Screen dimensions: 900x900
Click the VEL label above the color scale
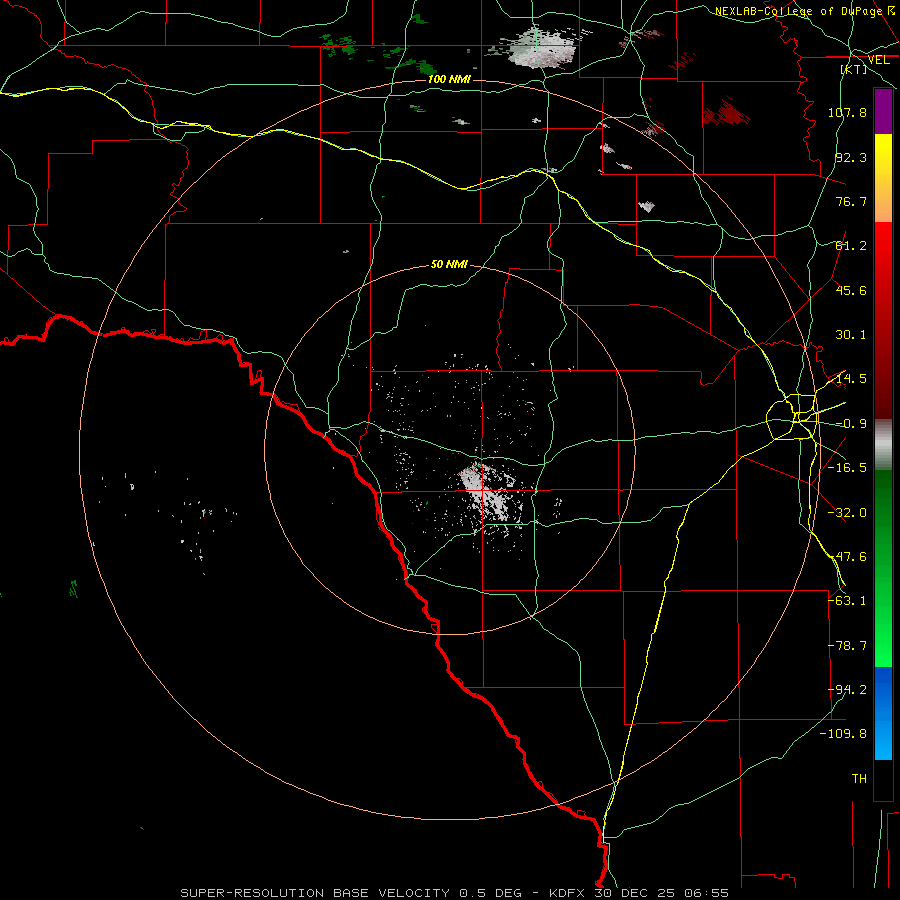[x=878, y=60]
